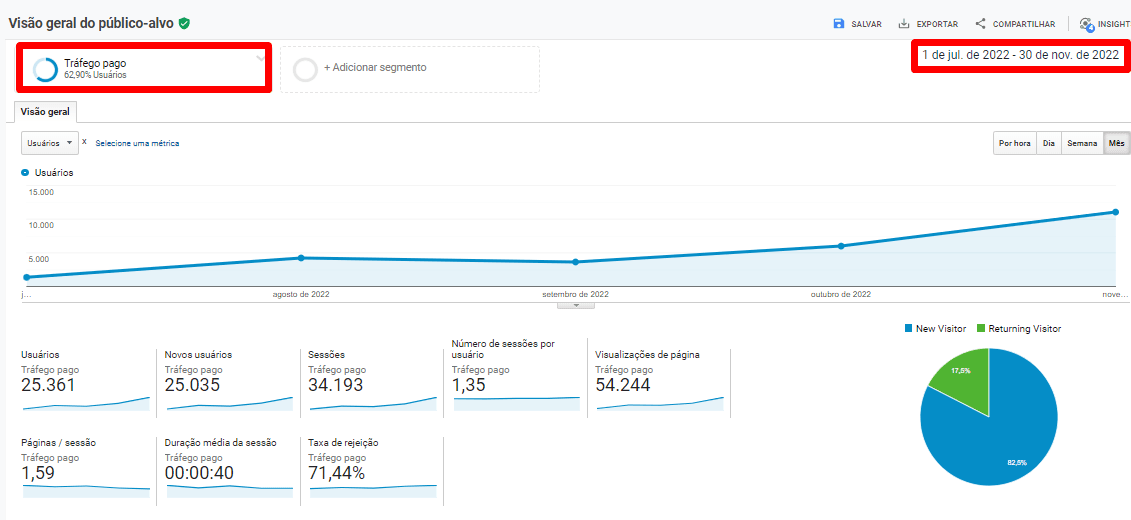Click the Tráfego pago donut icon
The image size is (1131, 520).
click(x=45, y=69)
